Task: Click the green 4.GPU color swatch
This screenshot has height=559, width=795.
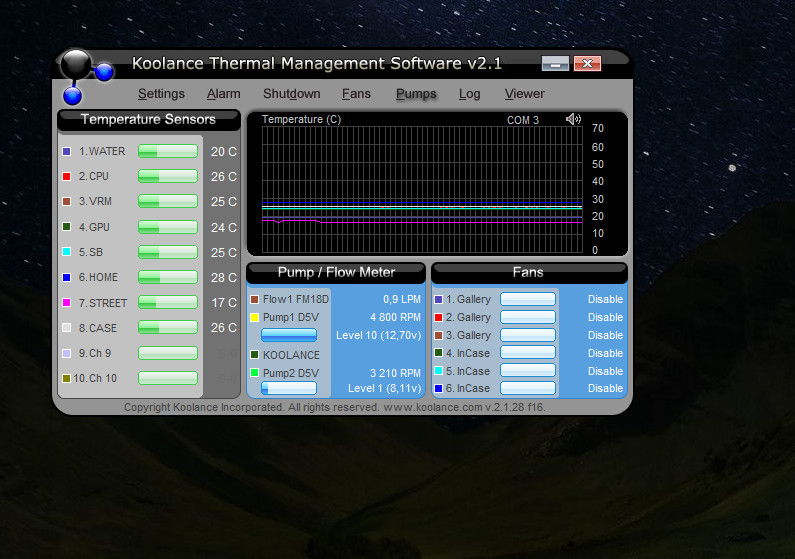Action: [x=66, y=227]
